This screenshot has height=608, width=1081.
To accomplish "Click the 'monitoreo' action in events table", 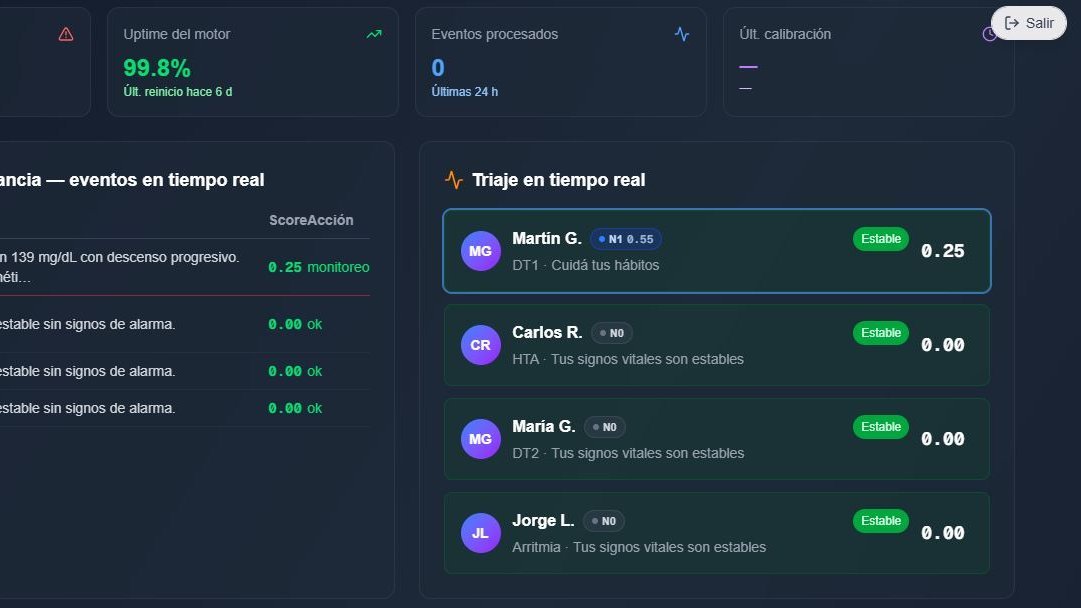I will pos(339,267).
